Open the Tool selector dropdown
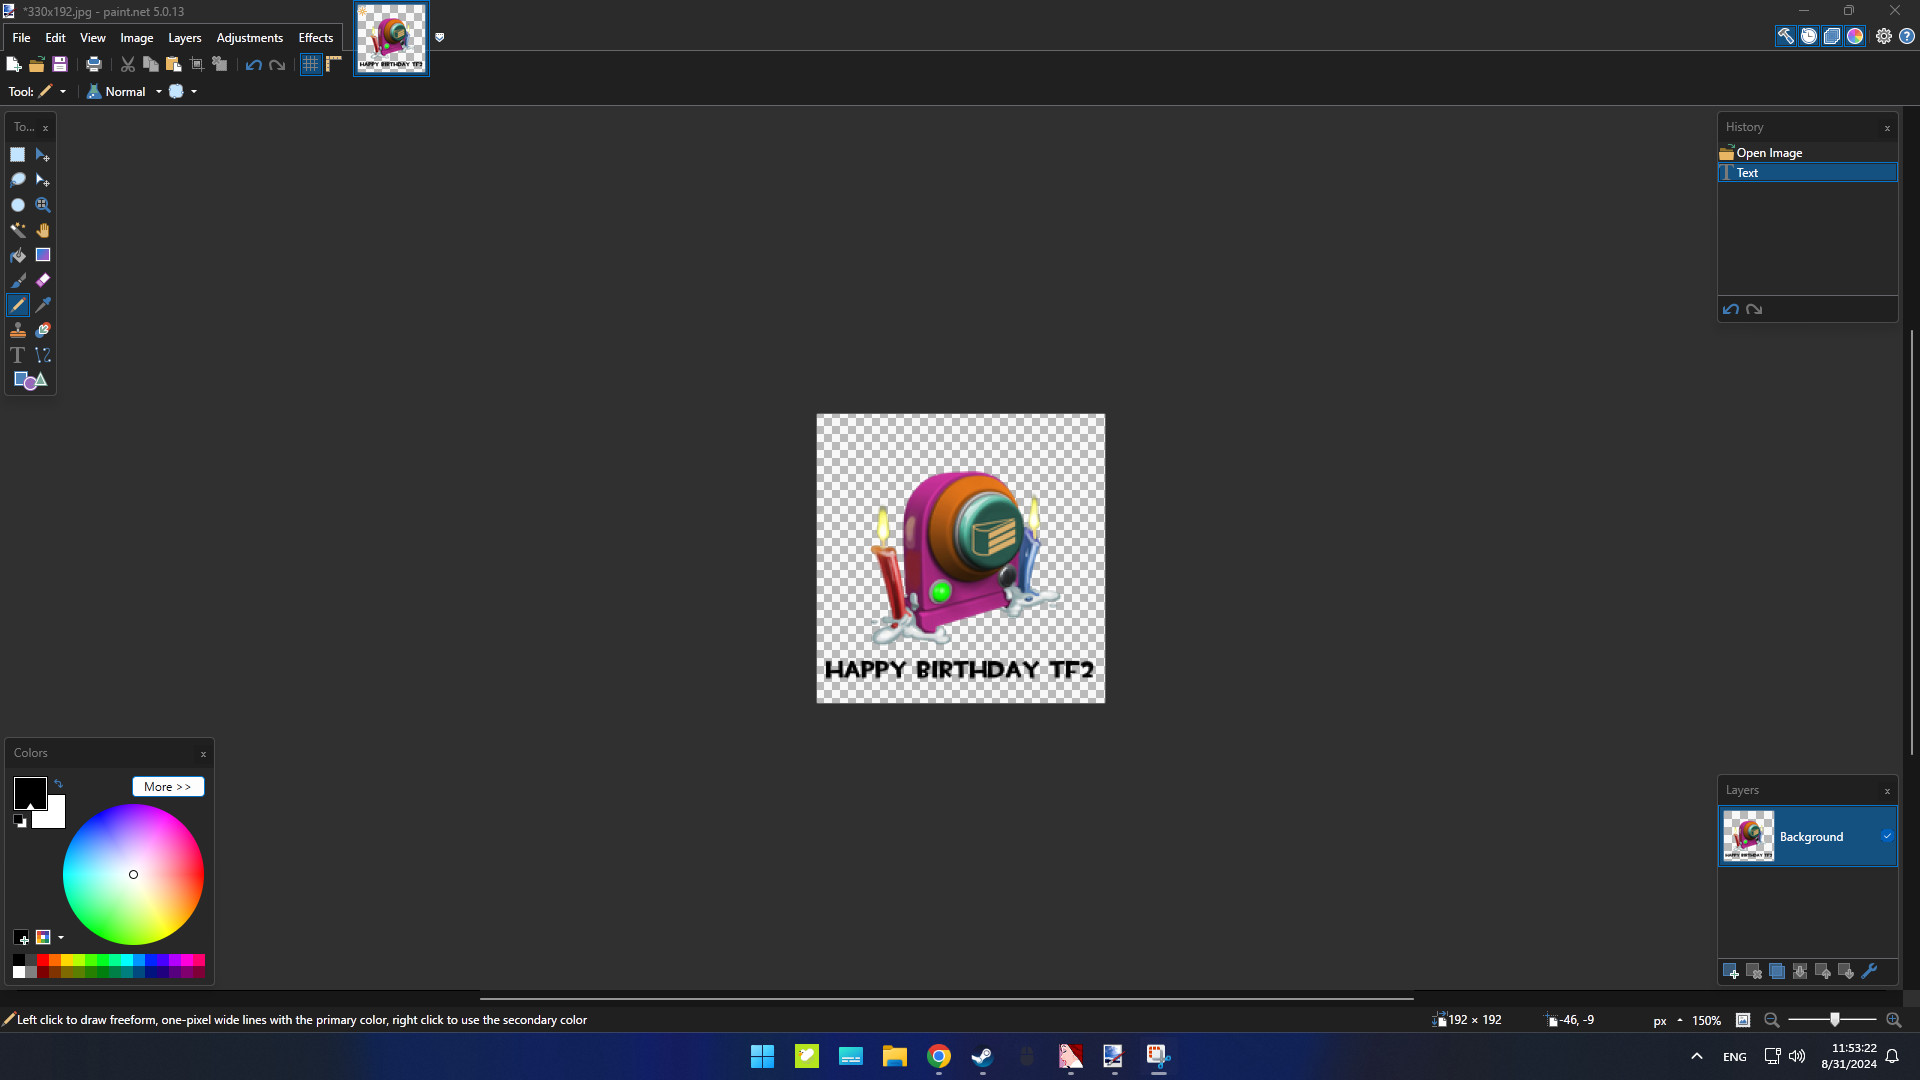 pos(62,91)
